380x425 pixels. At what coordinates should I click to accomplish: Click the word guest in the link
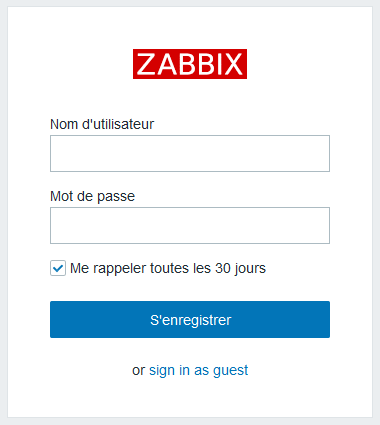click(231, 371)
